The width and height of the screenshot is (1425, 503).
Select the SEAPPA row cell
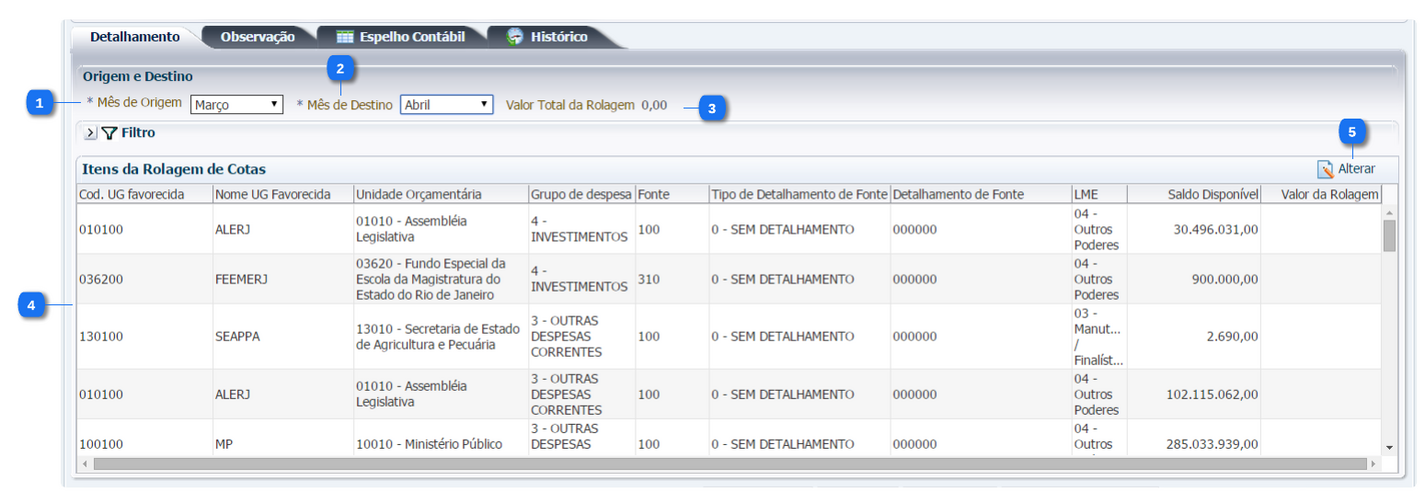pyautogui.click(x=237, y=337)
